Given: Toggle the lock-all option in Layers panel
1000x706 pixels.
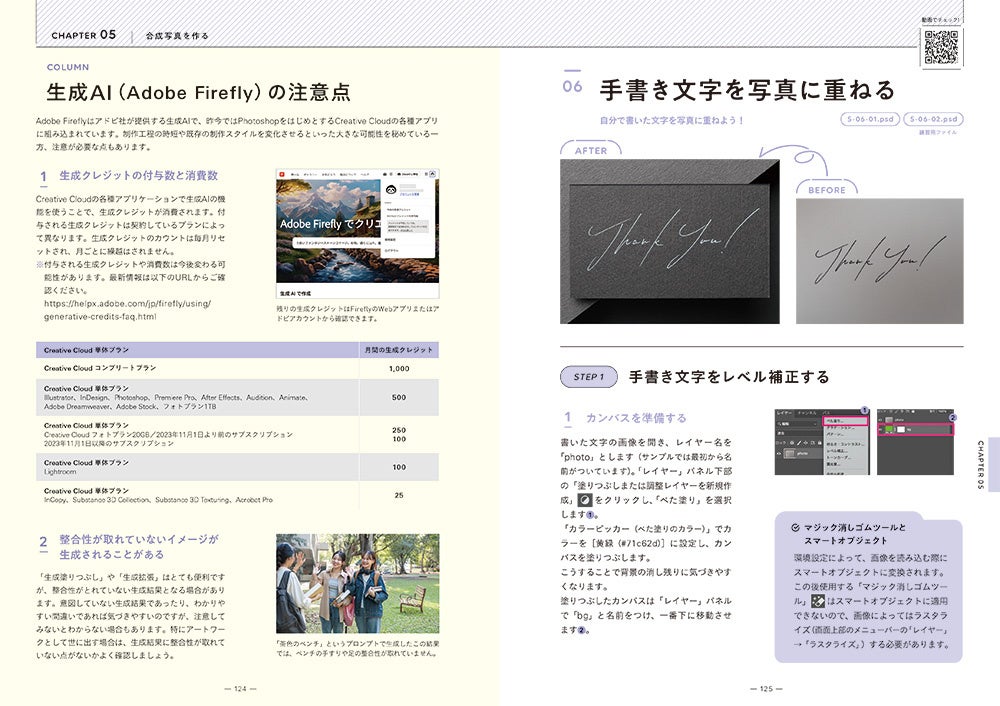Looking at the screenshot, I should click(819, 442).
